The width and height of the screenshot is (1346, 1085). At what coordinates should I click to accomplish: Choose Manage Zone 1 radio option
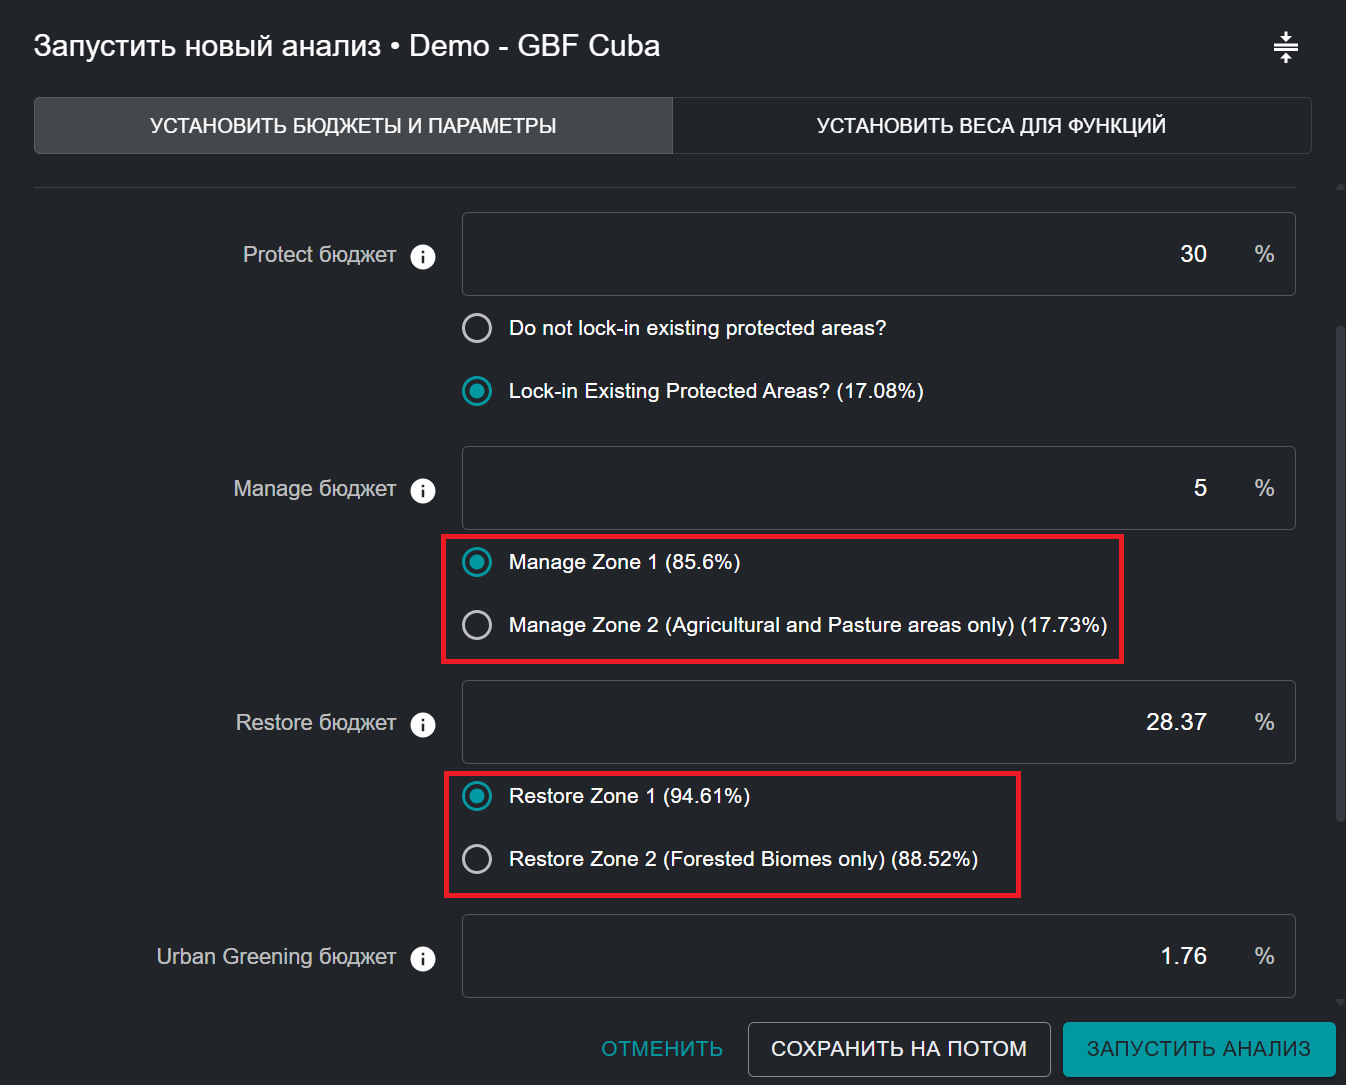[477, 562]
